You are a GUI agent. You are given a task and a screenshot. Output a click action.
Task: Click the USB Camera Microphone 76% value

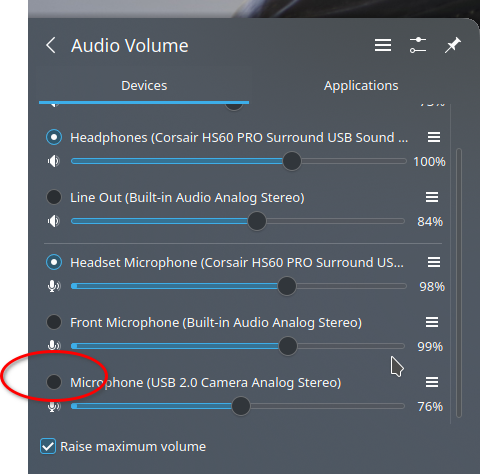[430, 407]
